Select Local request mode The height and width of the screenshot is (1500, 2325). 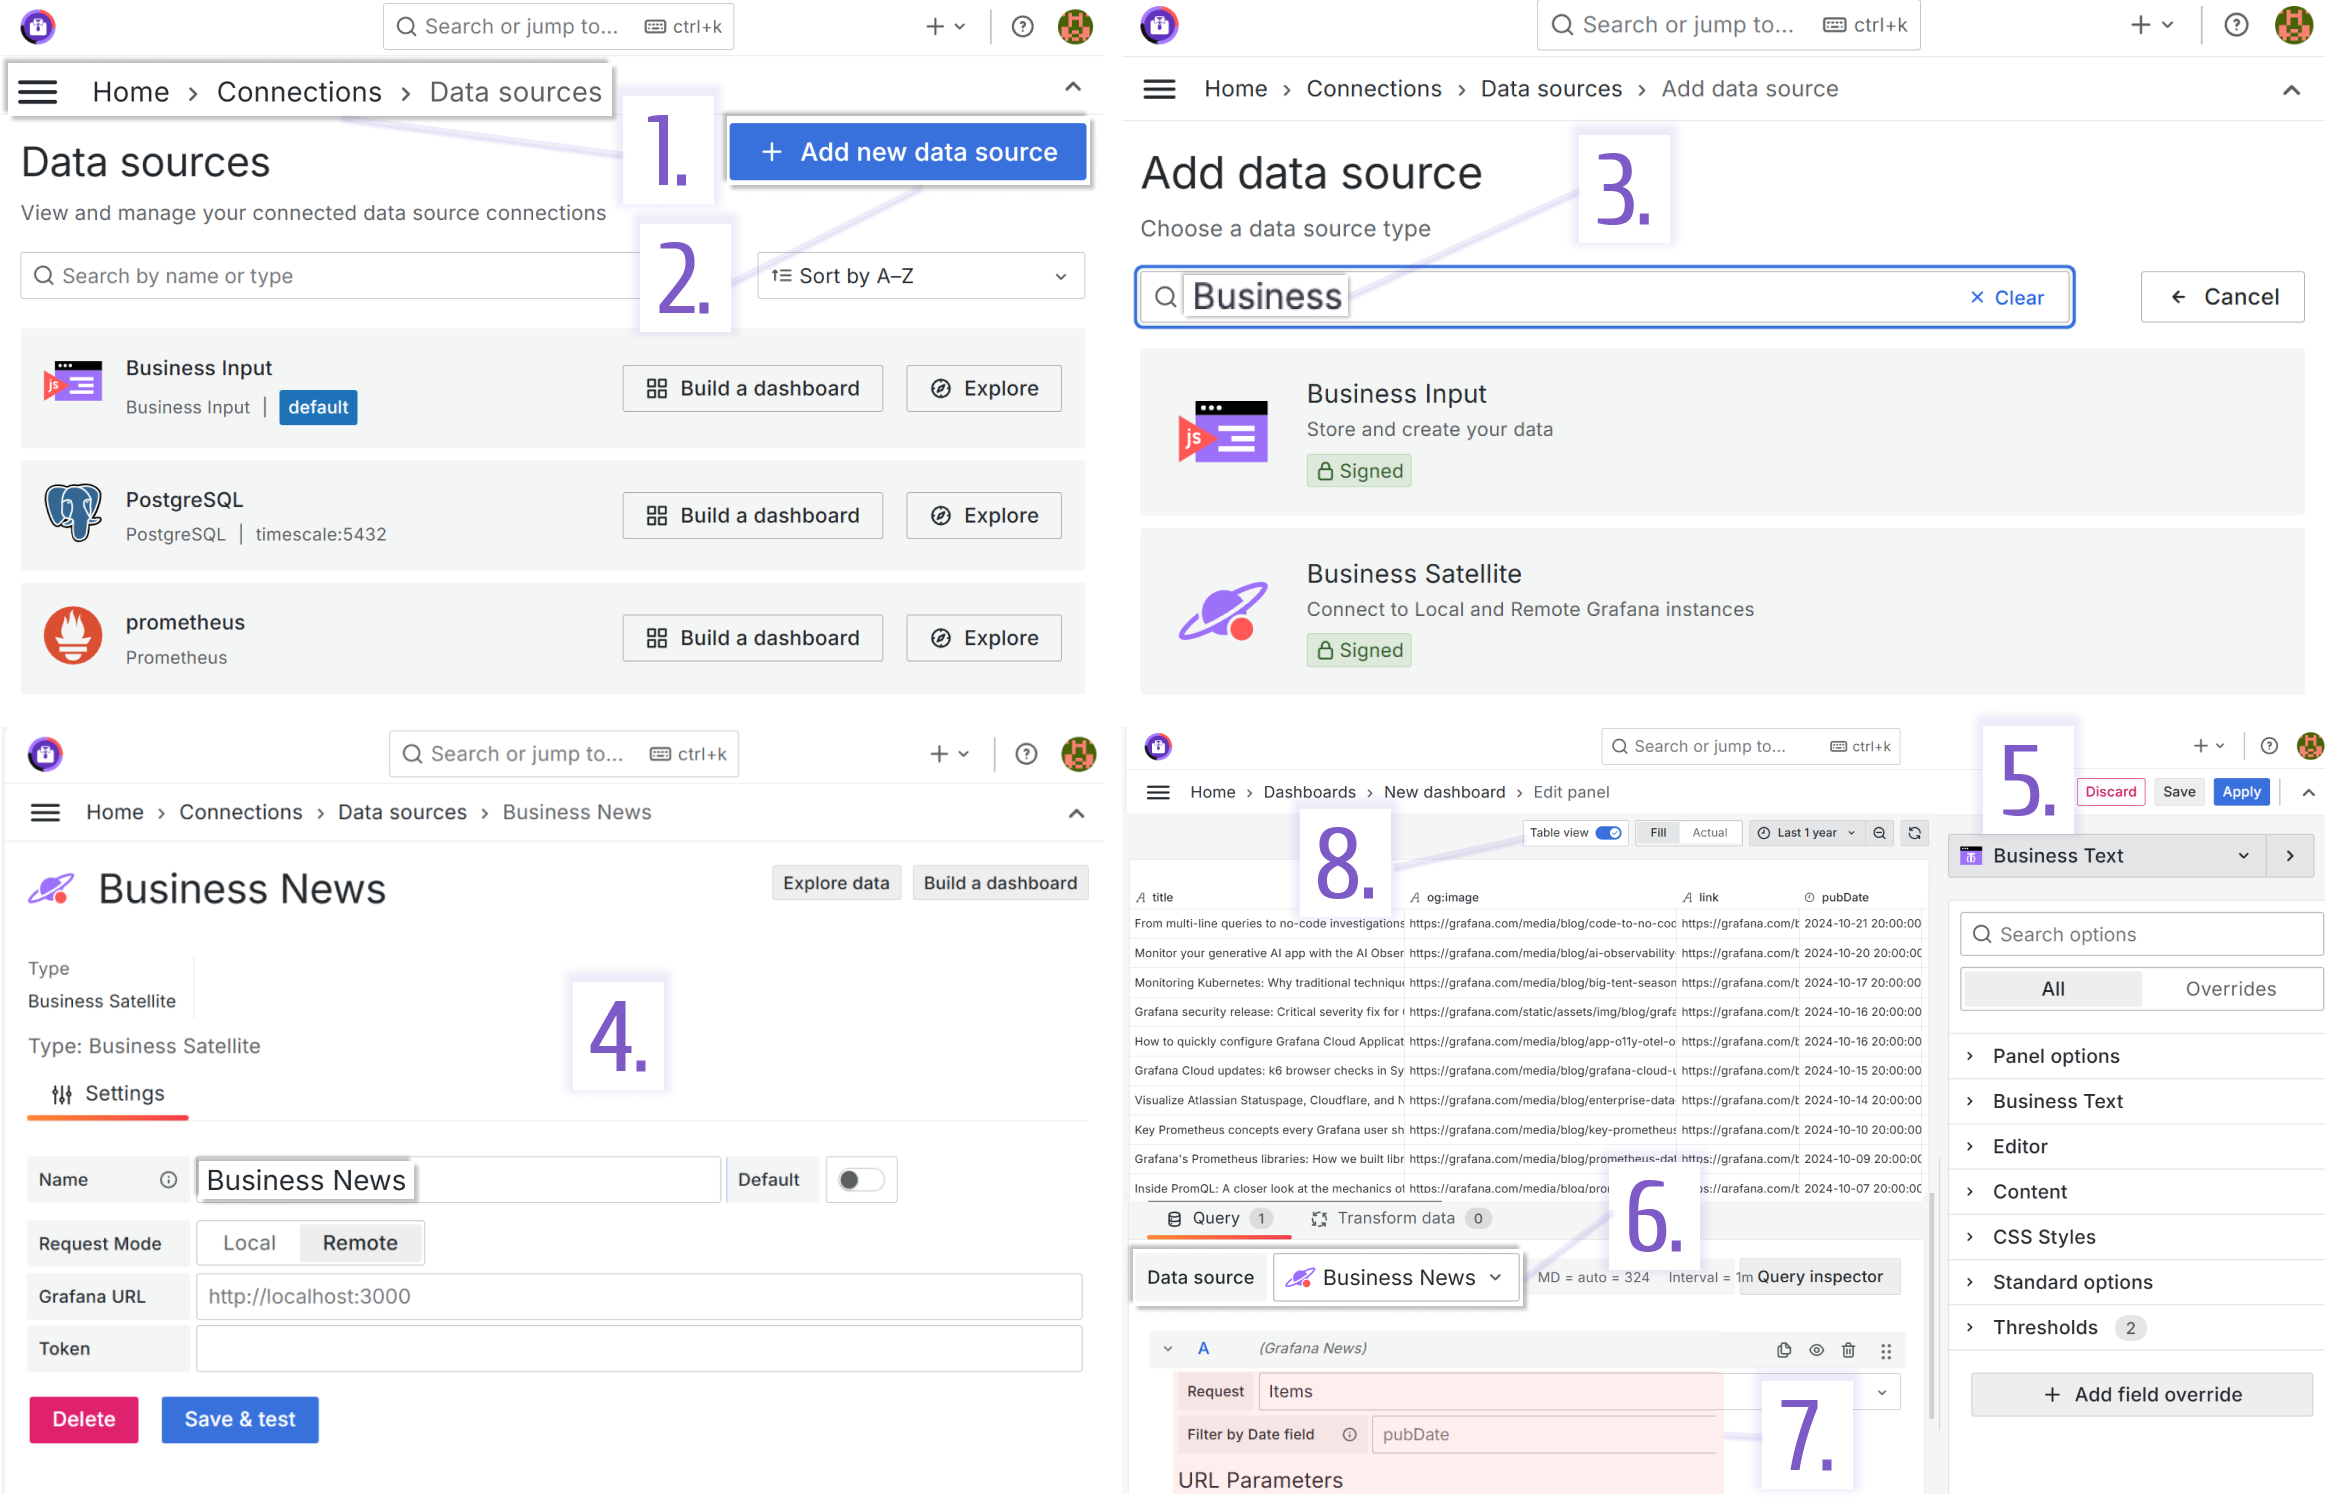click(249, 1243)
